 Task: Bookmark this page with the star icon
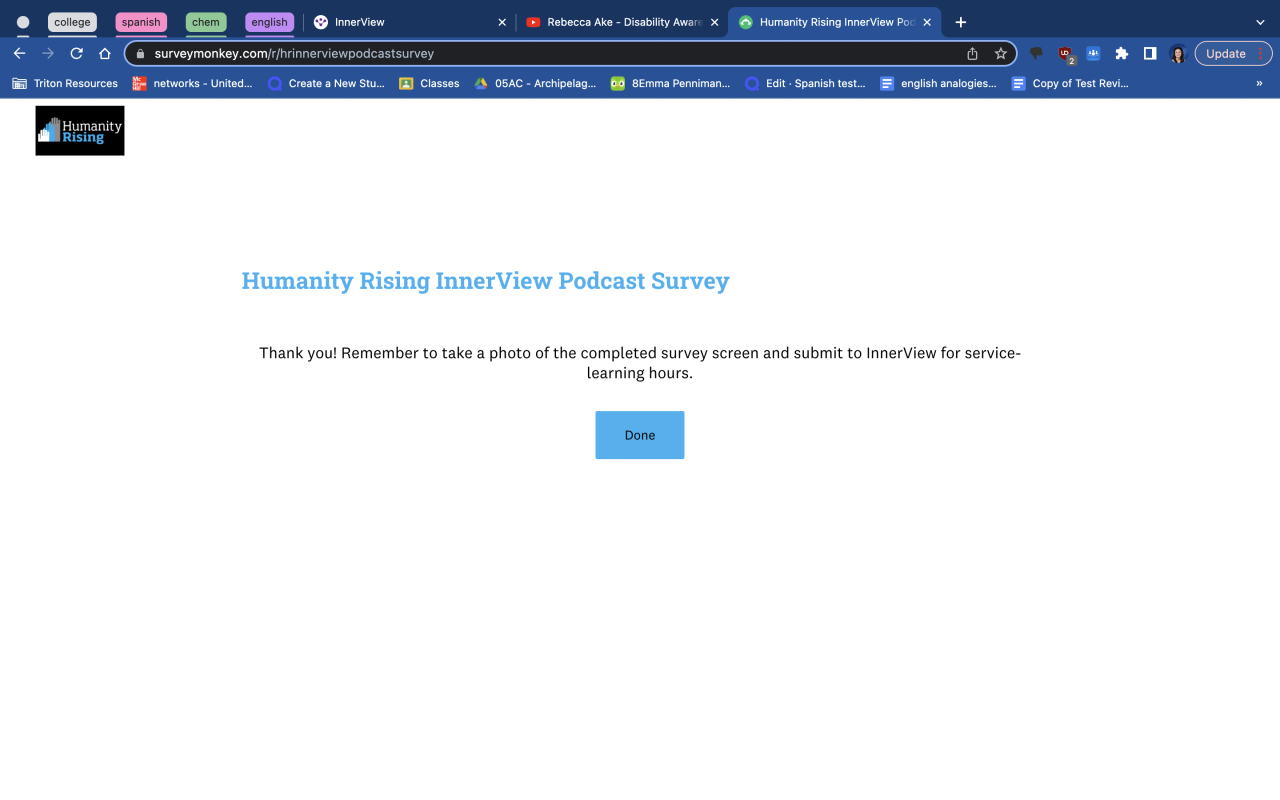(x=1000, y=54)
